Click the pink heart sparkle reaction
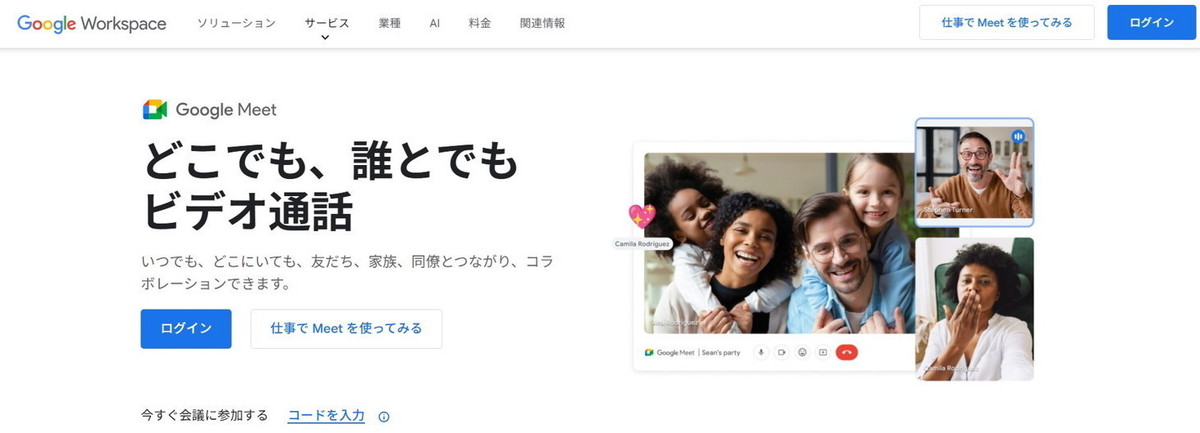The height and width of the screenshot is (433, 1200). [x=641, y=216]
